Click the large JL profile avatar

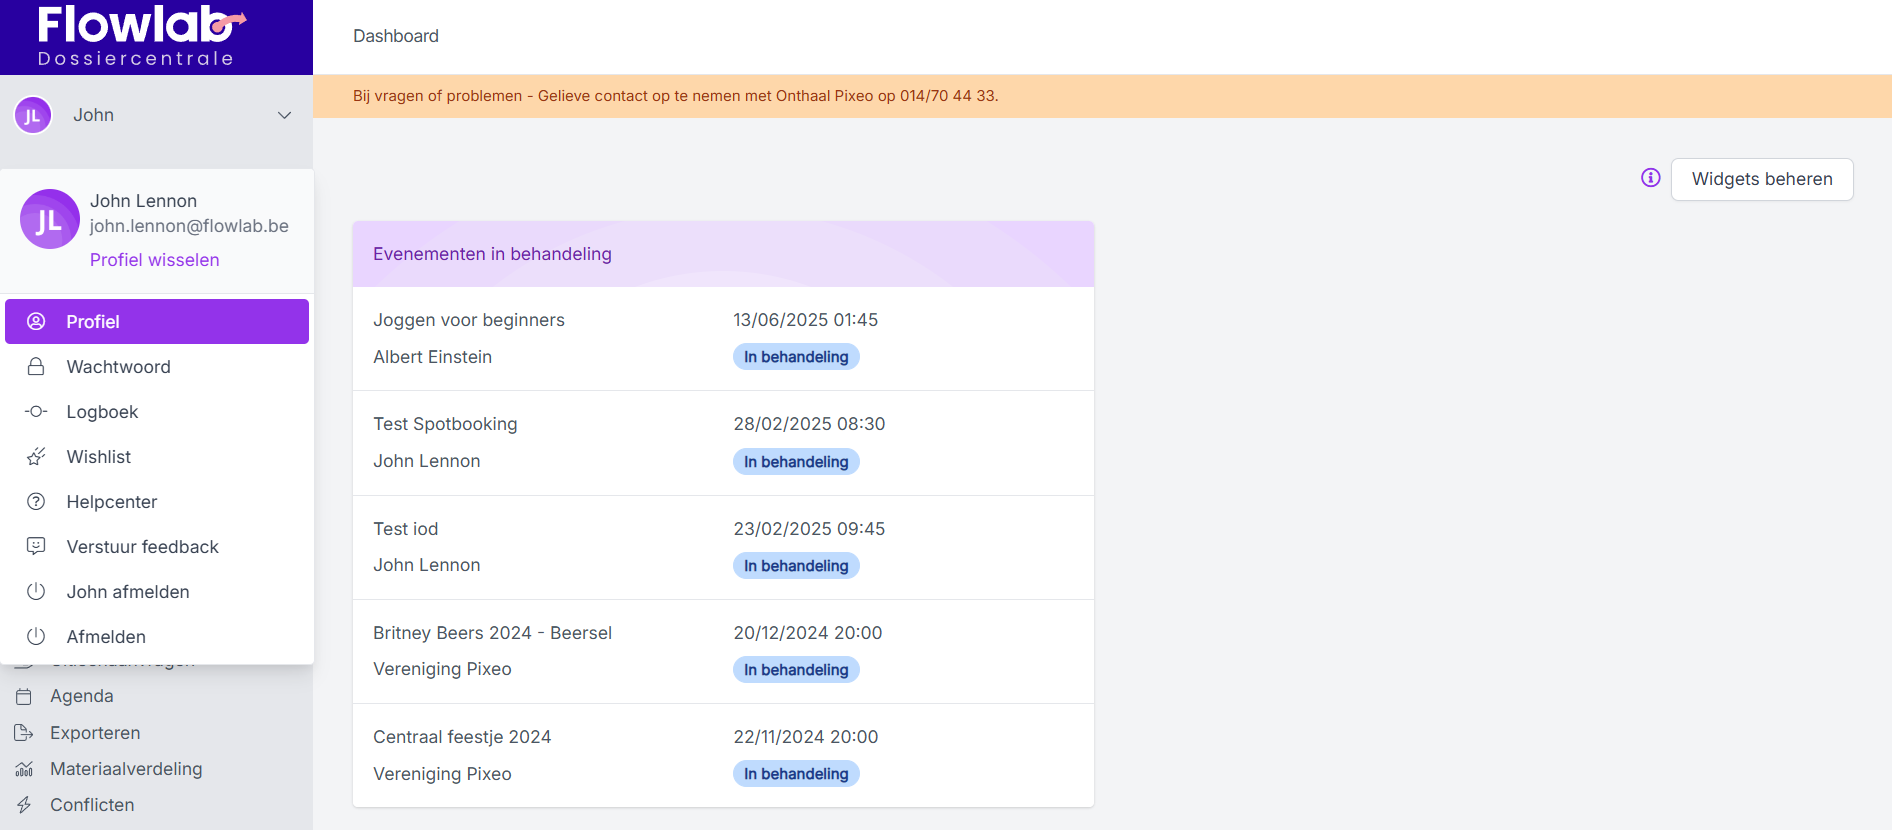click(x=50, y=220)
